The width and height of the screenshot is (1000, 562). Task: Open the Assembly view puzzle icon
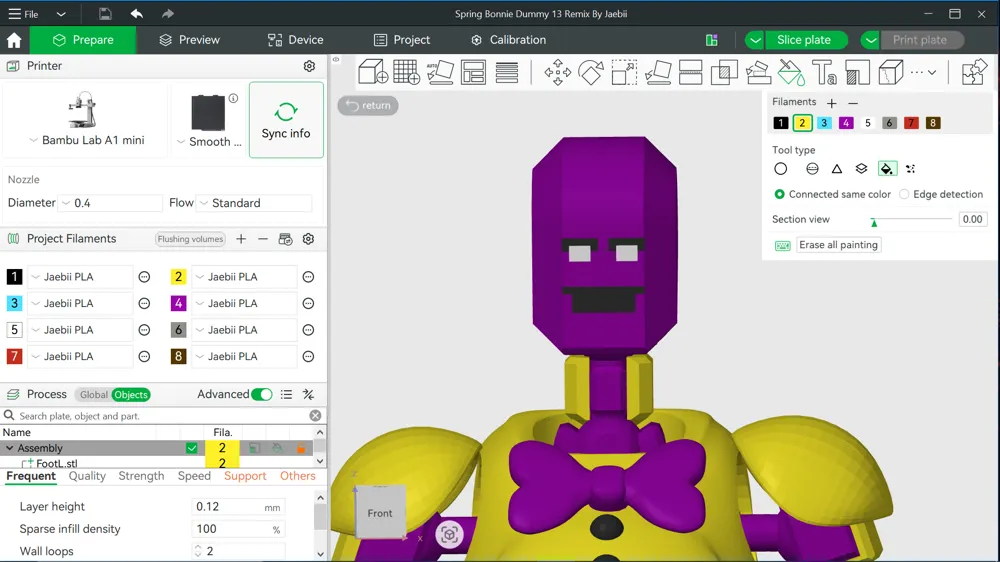click(x=974, y=72)
